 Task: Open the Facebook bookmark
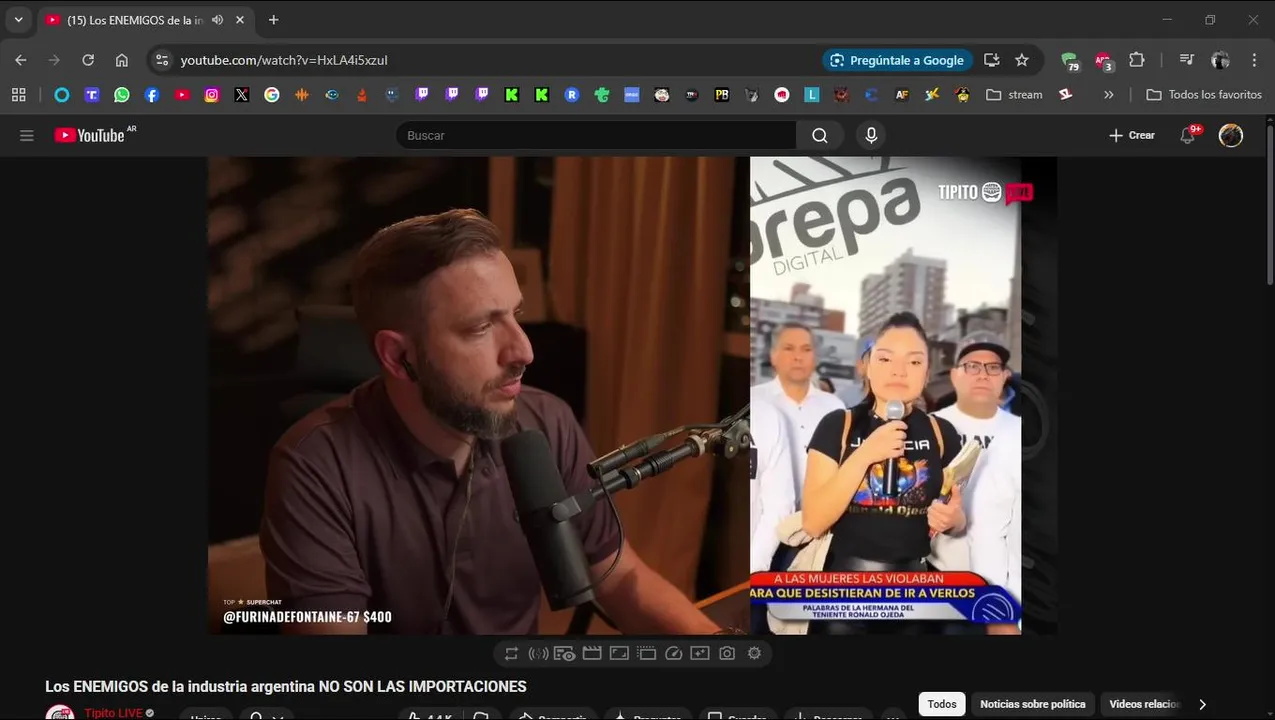(152, 95)
